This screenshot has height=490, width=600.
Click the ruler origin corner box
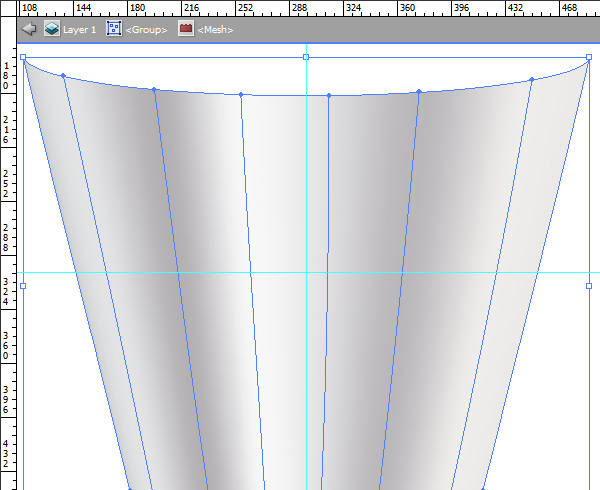pos(8,8)
